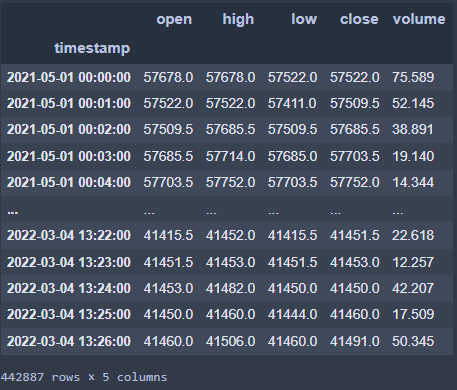Click open value 41453.0
The height and width of the screenshot is (390, 457).
coord(168,288)
